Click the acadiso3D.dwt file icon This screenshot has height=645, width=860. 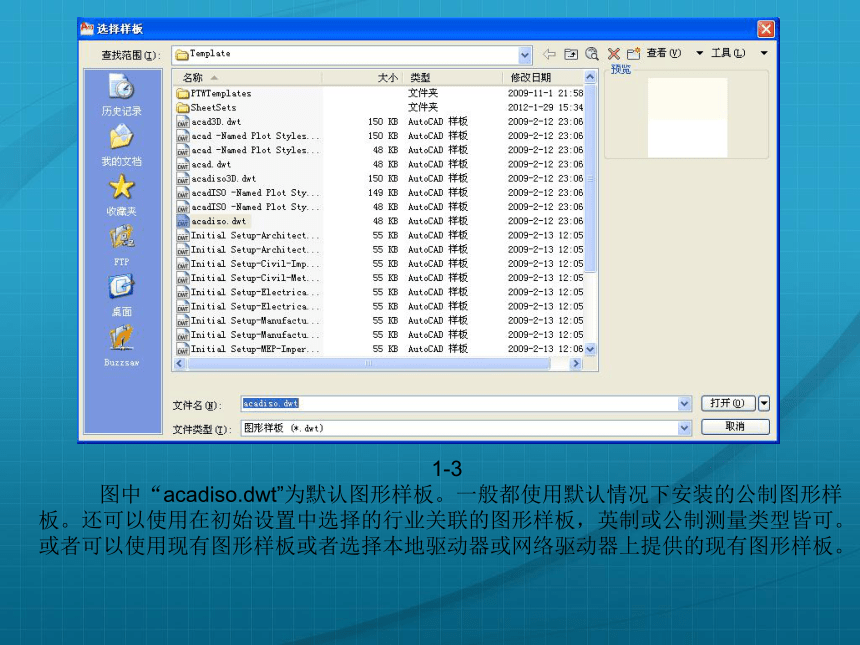[x=183, y=179]
